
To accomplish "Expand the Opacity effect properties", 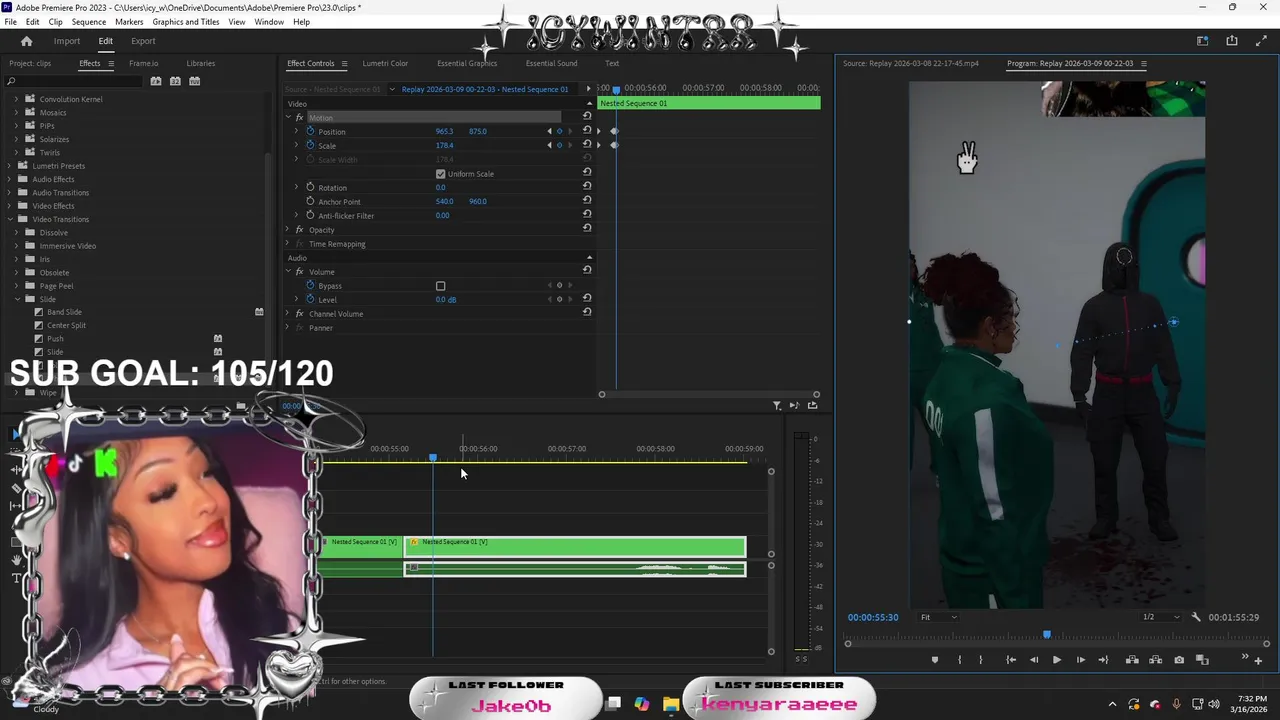I will [288, 230].
